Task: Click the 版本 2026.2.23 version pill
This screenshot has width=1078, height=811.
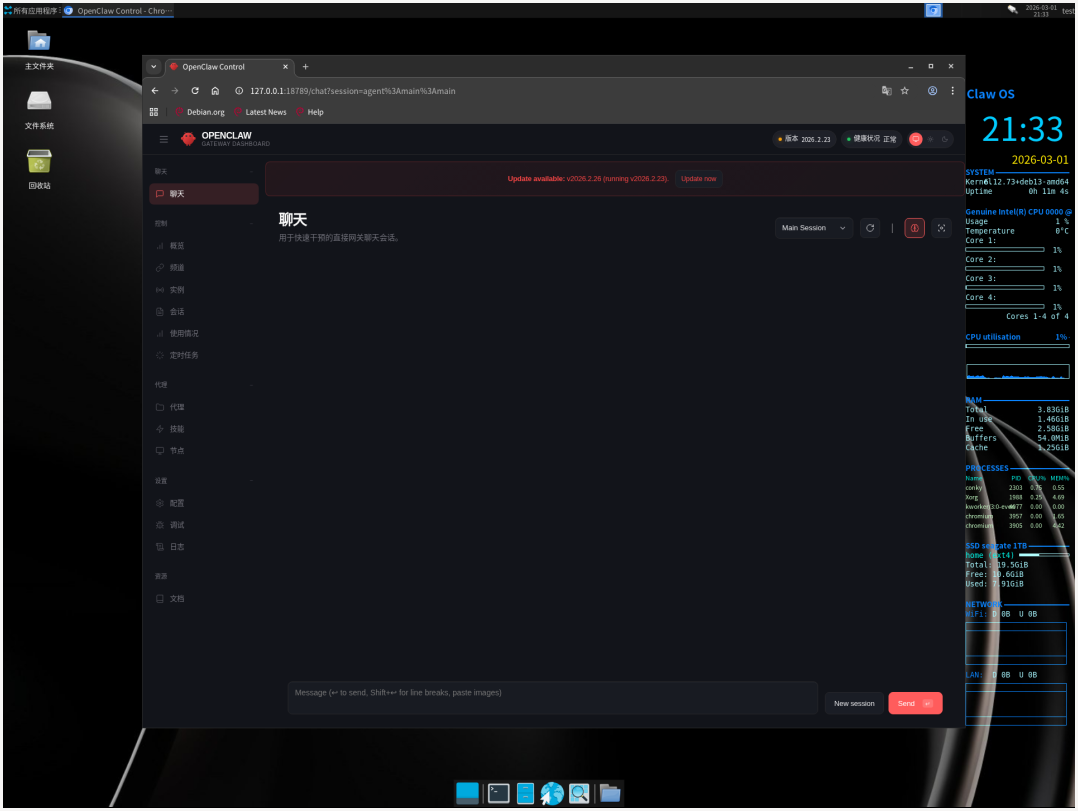Action: [804, 139]
